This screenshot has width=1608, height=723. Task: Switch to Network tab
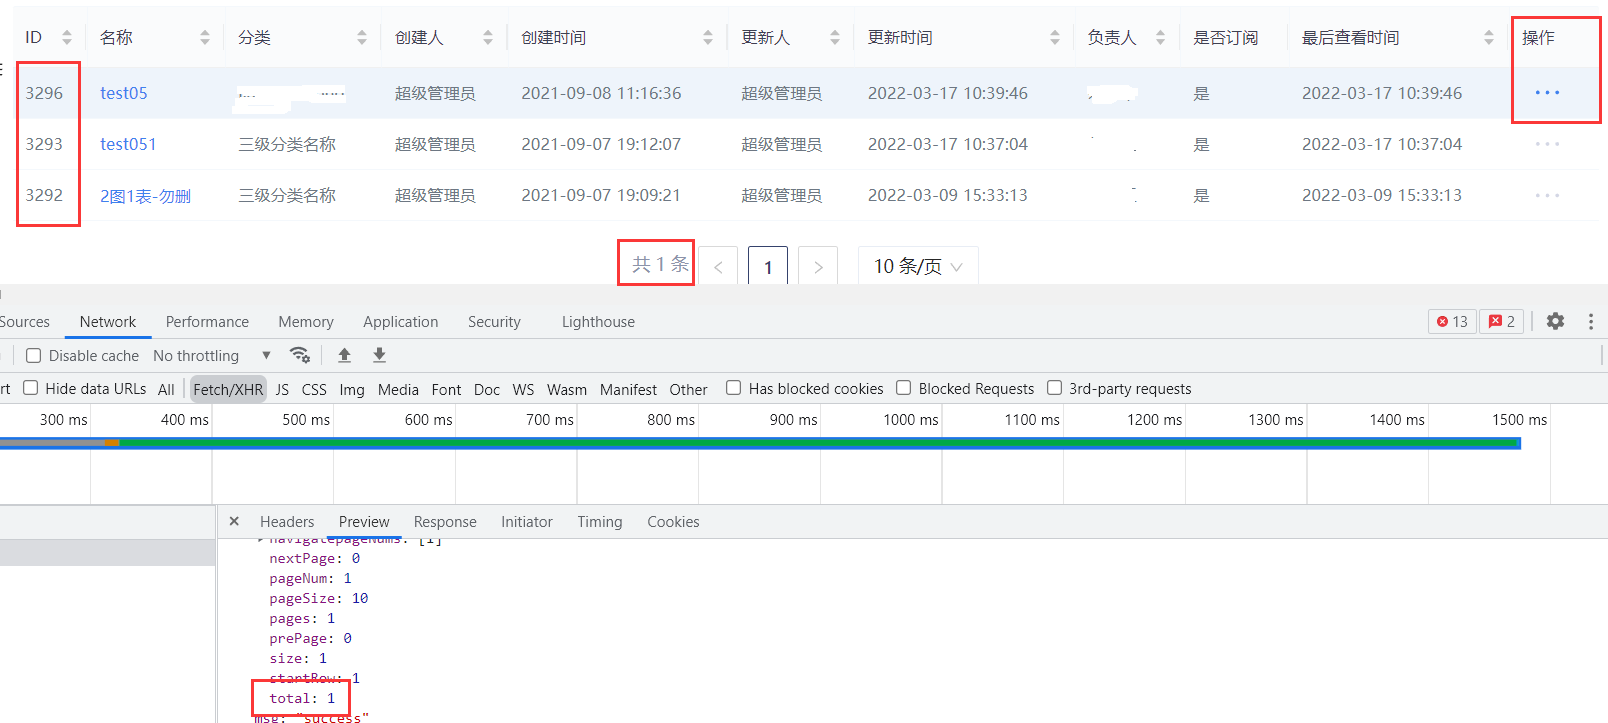[x=108, y=322]
